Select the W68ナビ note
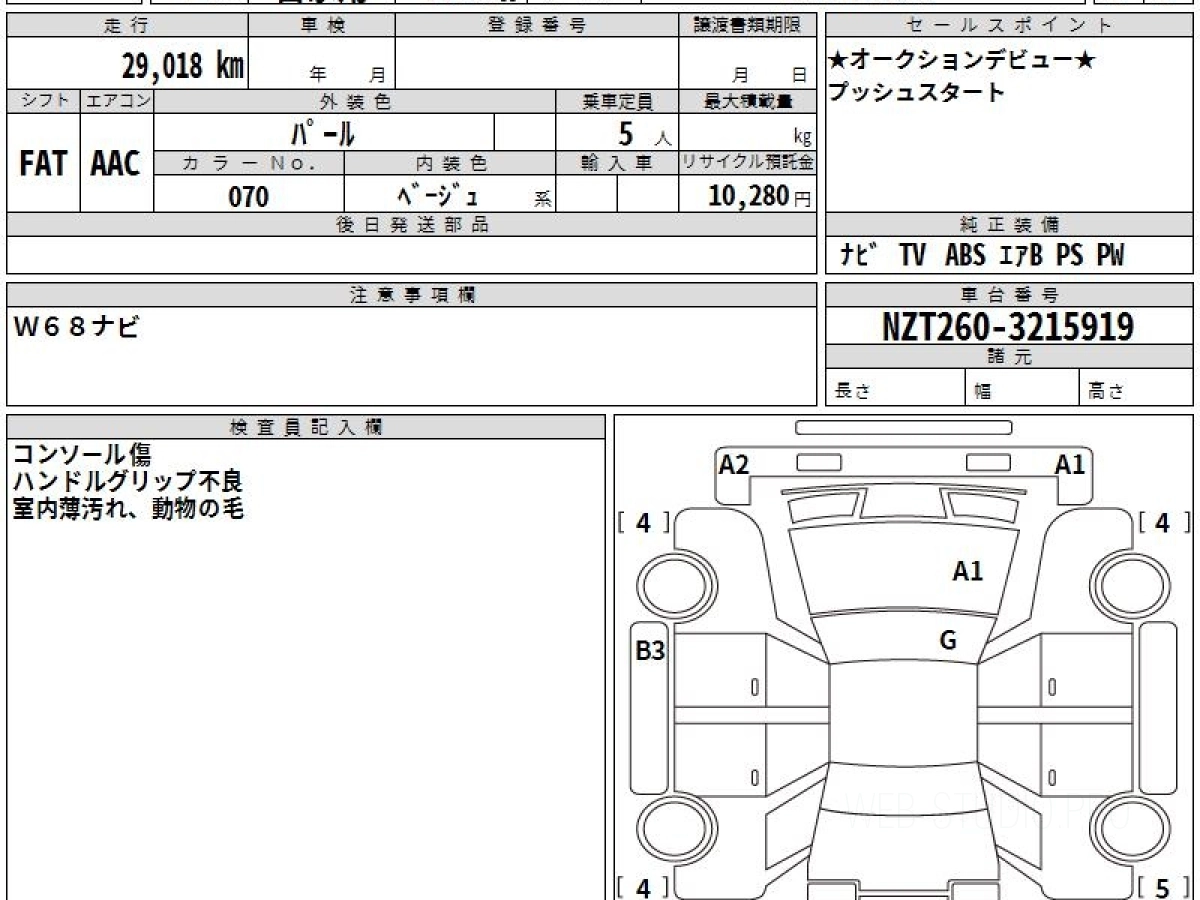This screenshot has width=1200, height=900. point(77,327)
